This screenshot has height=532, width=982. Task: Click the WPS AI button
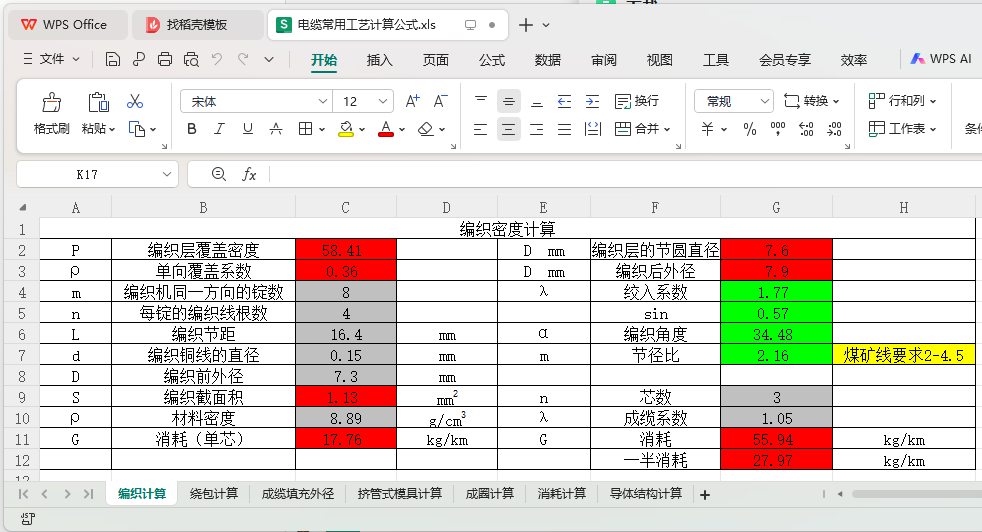pos(940,59)
